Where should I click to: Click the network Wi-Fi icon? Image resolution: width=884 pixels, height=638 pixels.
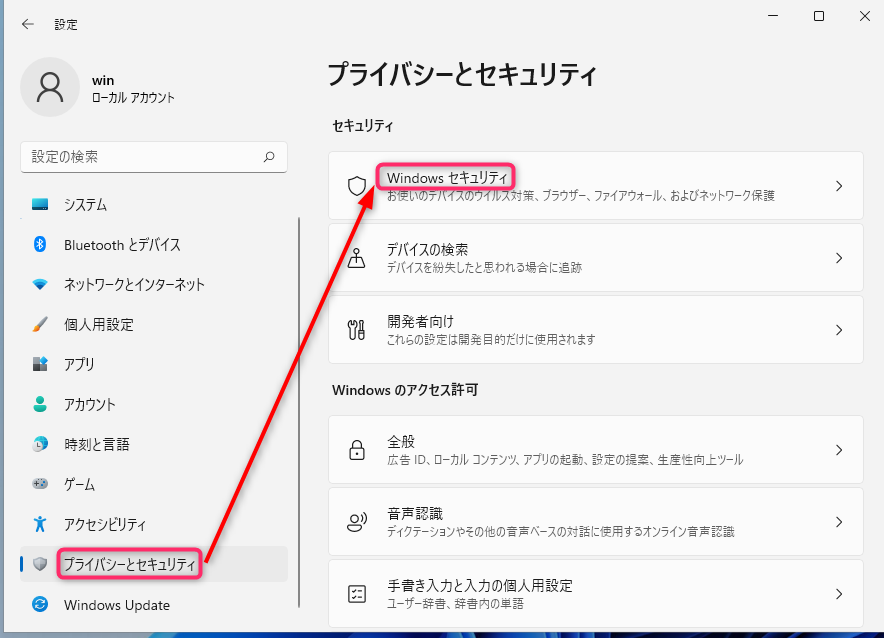point(40,284)
